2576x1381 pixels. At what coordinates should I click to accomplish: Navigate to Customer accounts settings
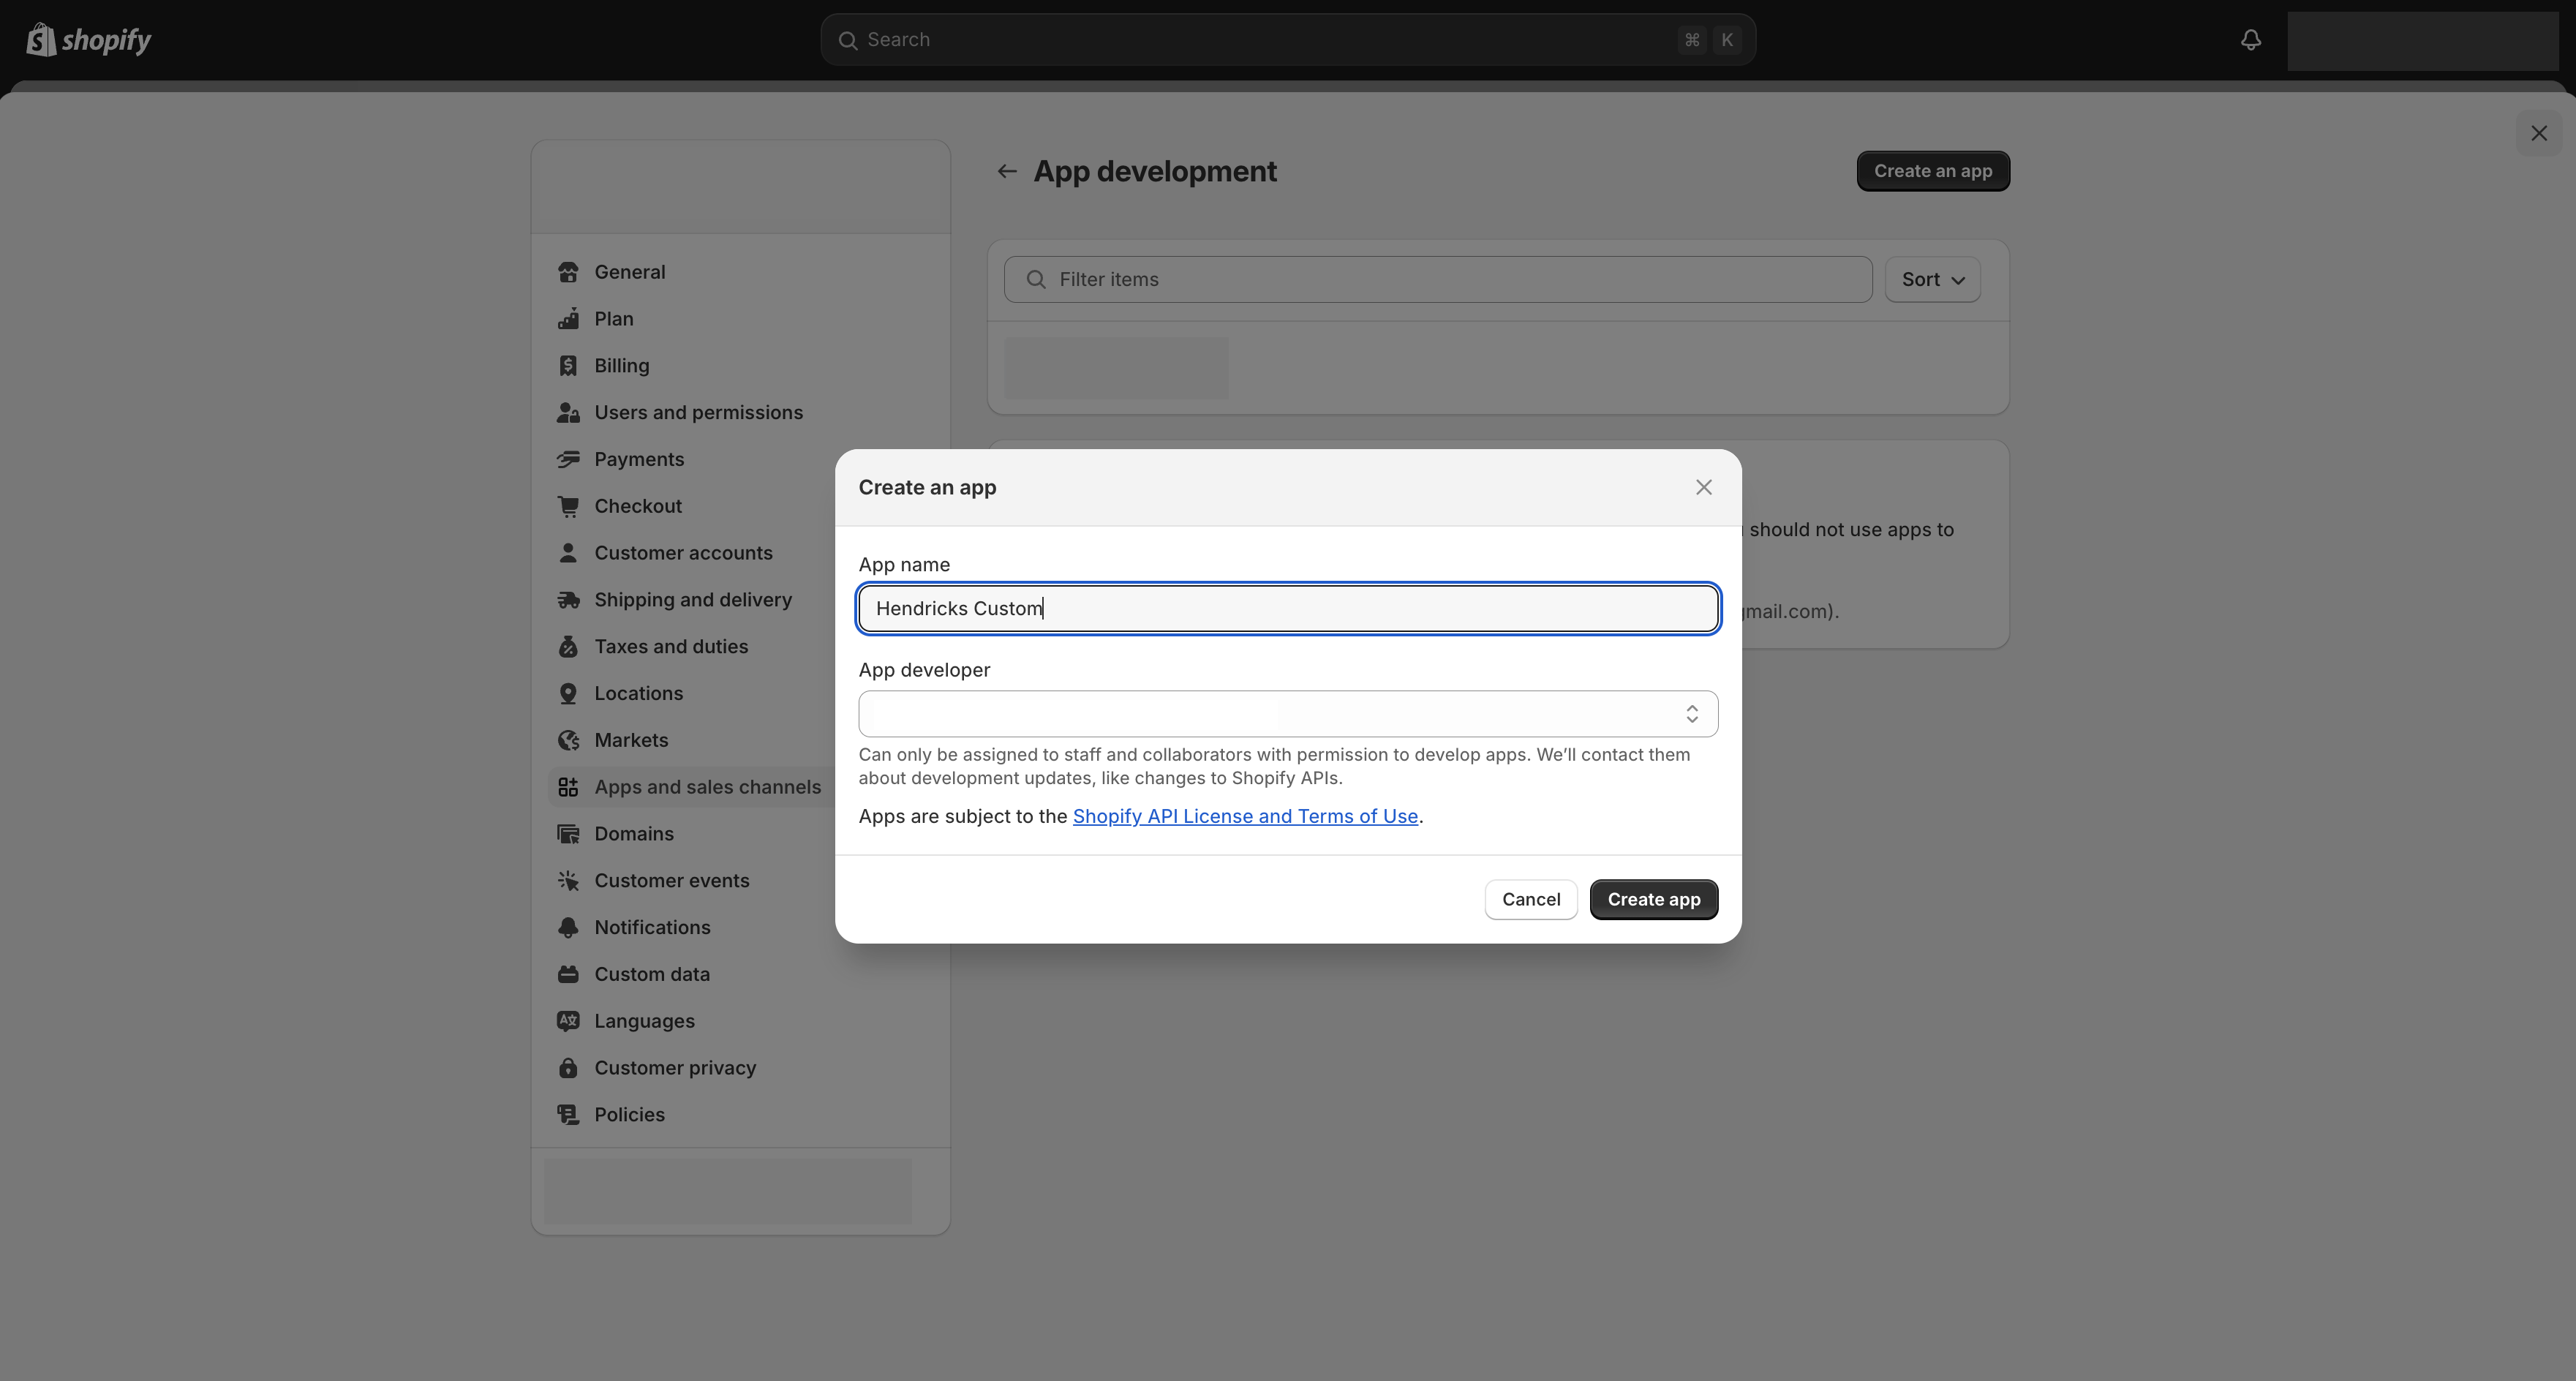pos(683,552)
